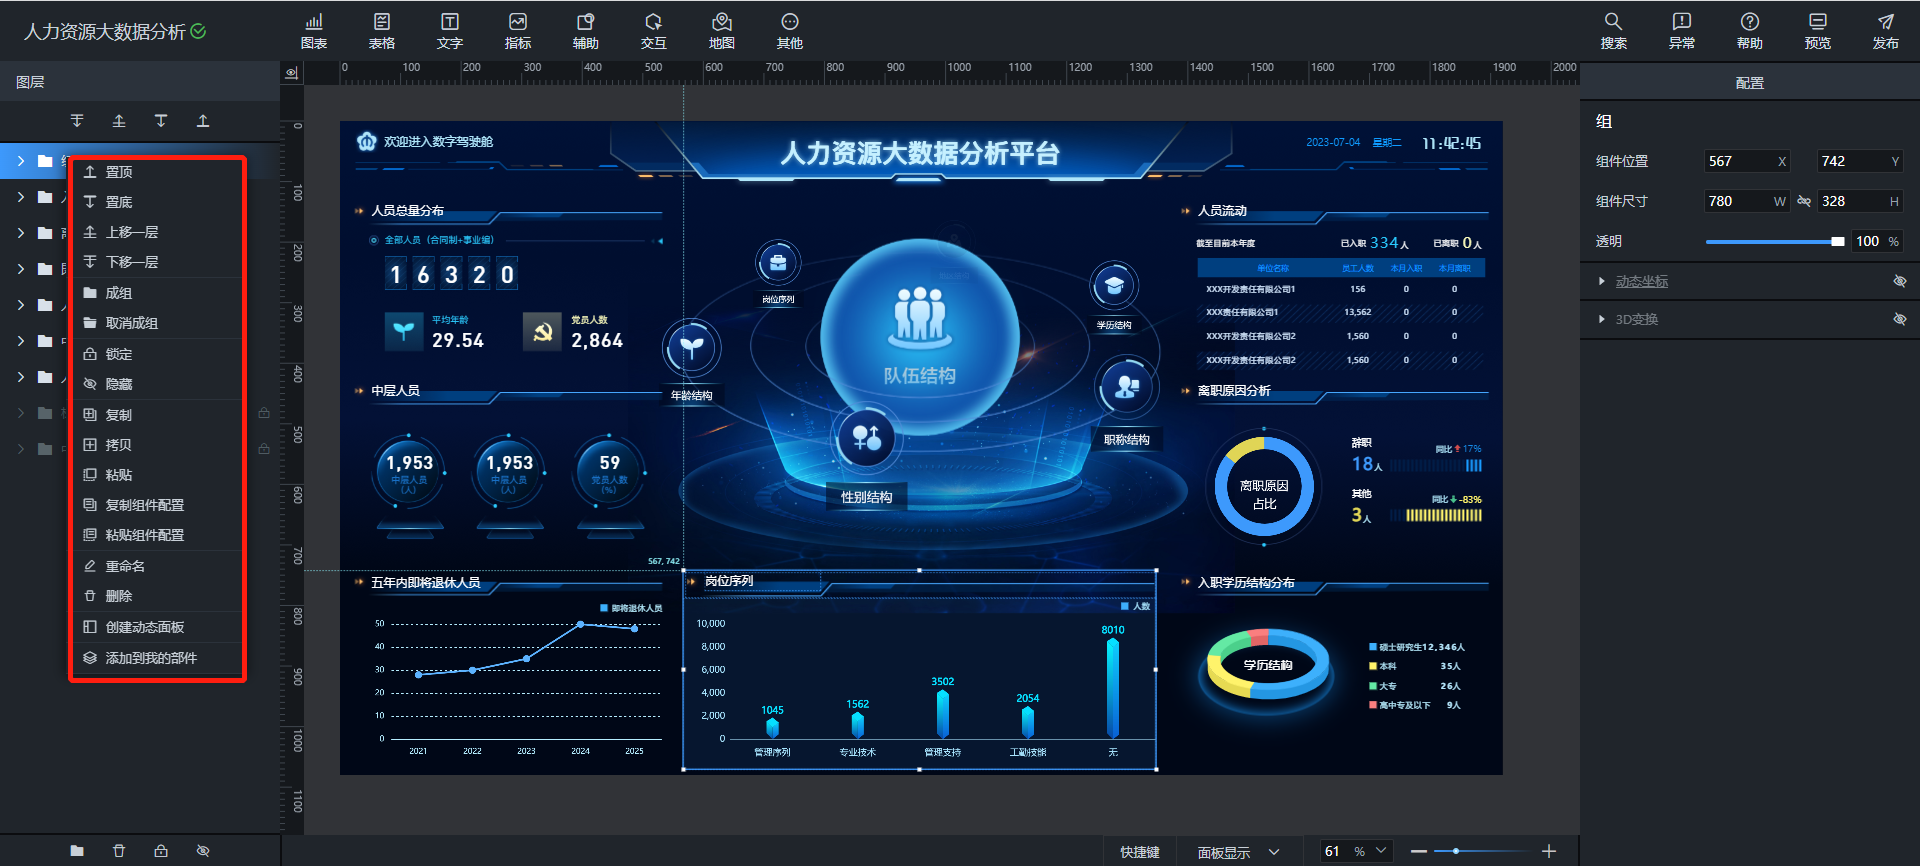This screenshot has height=866, width=1920.
Task: Click the 指标 indicator toolbar icon
Action: click(x=517, y=31)
